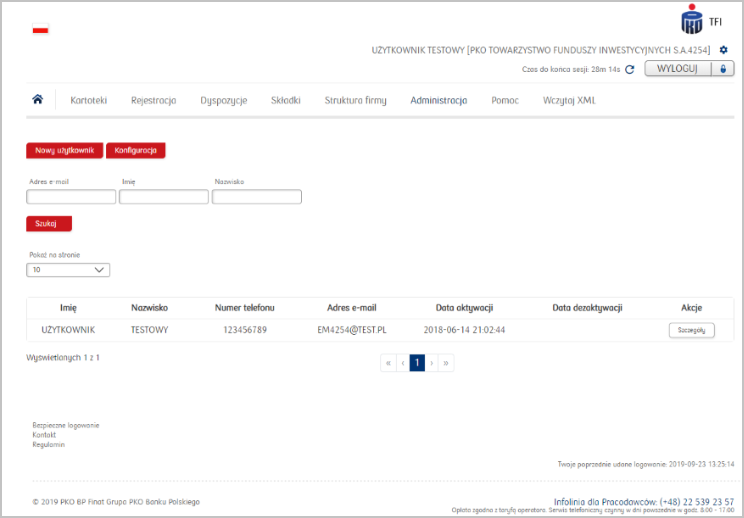Click the Konfiguracja button
Screen dimensions: 744x518
(135, 150)
